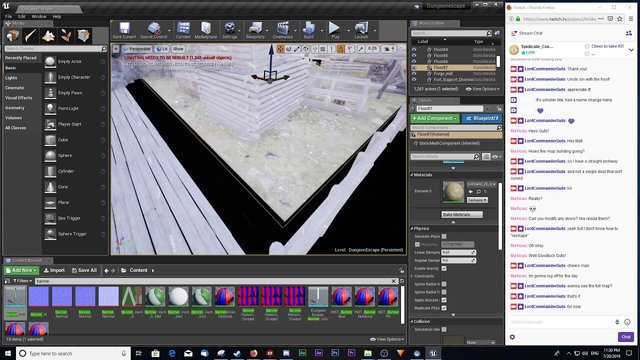Open the Help menu

pyautogui.click(x=57, y=16)
